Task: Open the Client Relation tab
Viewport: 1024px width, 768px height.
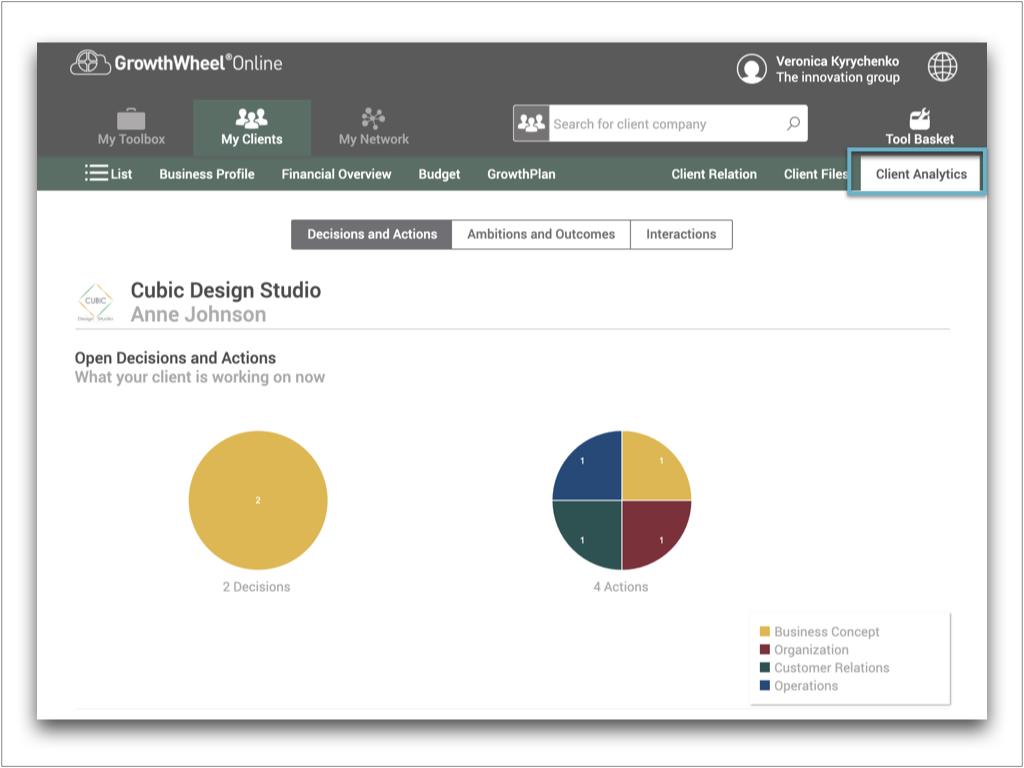Action: tap(714, 174)
